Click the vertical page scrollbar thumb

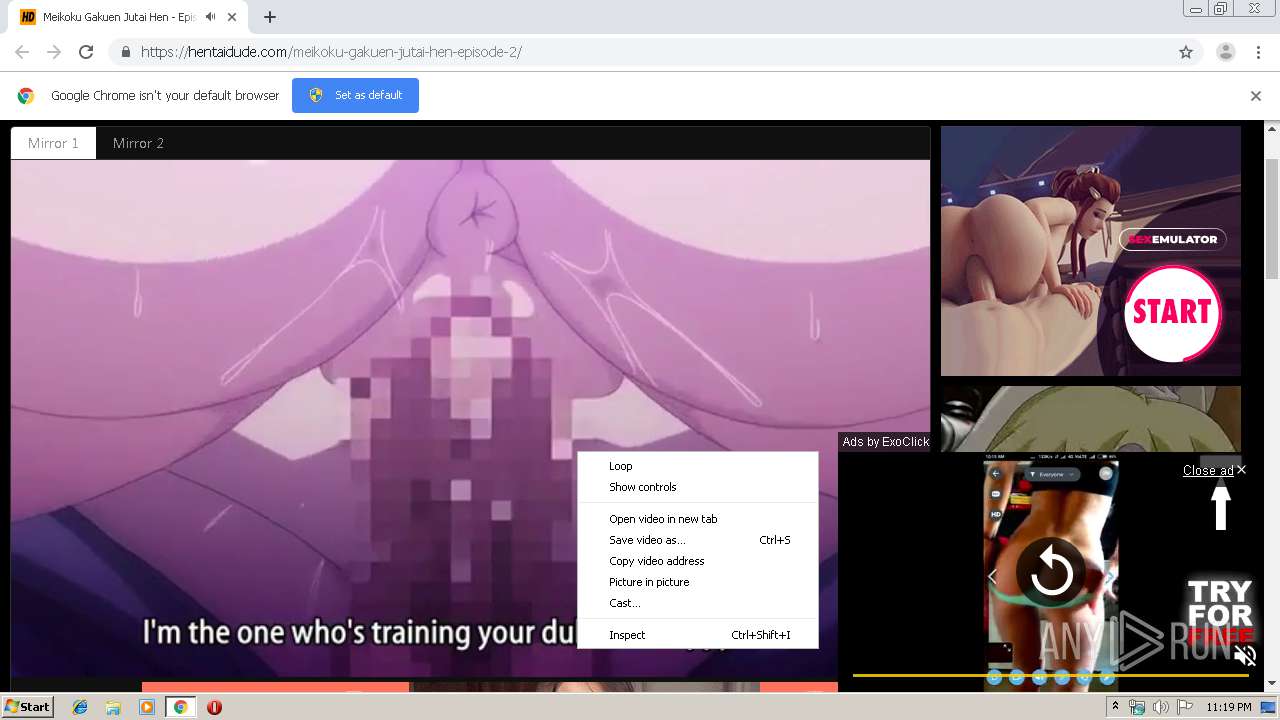click(1272, 217)
